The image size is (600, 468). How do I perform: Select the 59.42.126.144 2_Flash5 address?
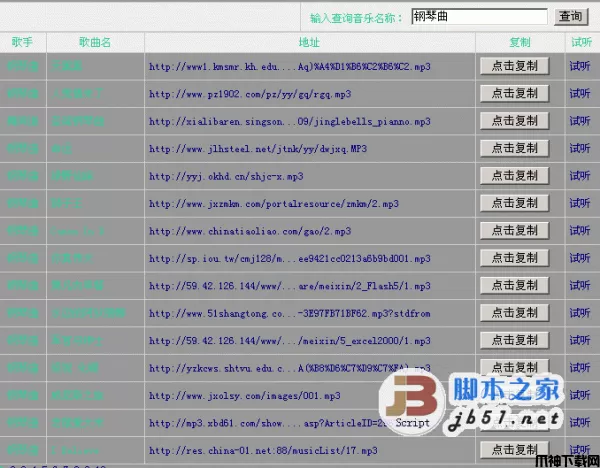(290, 286)
